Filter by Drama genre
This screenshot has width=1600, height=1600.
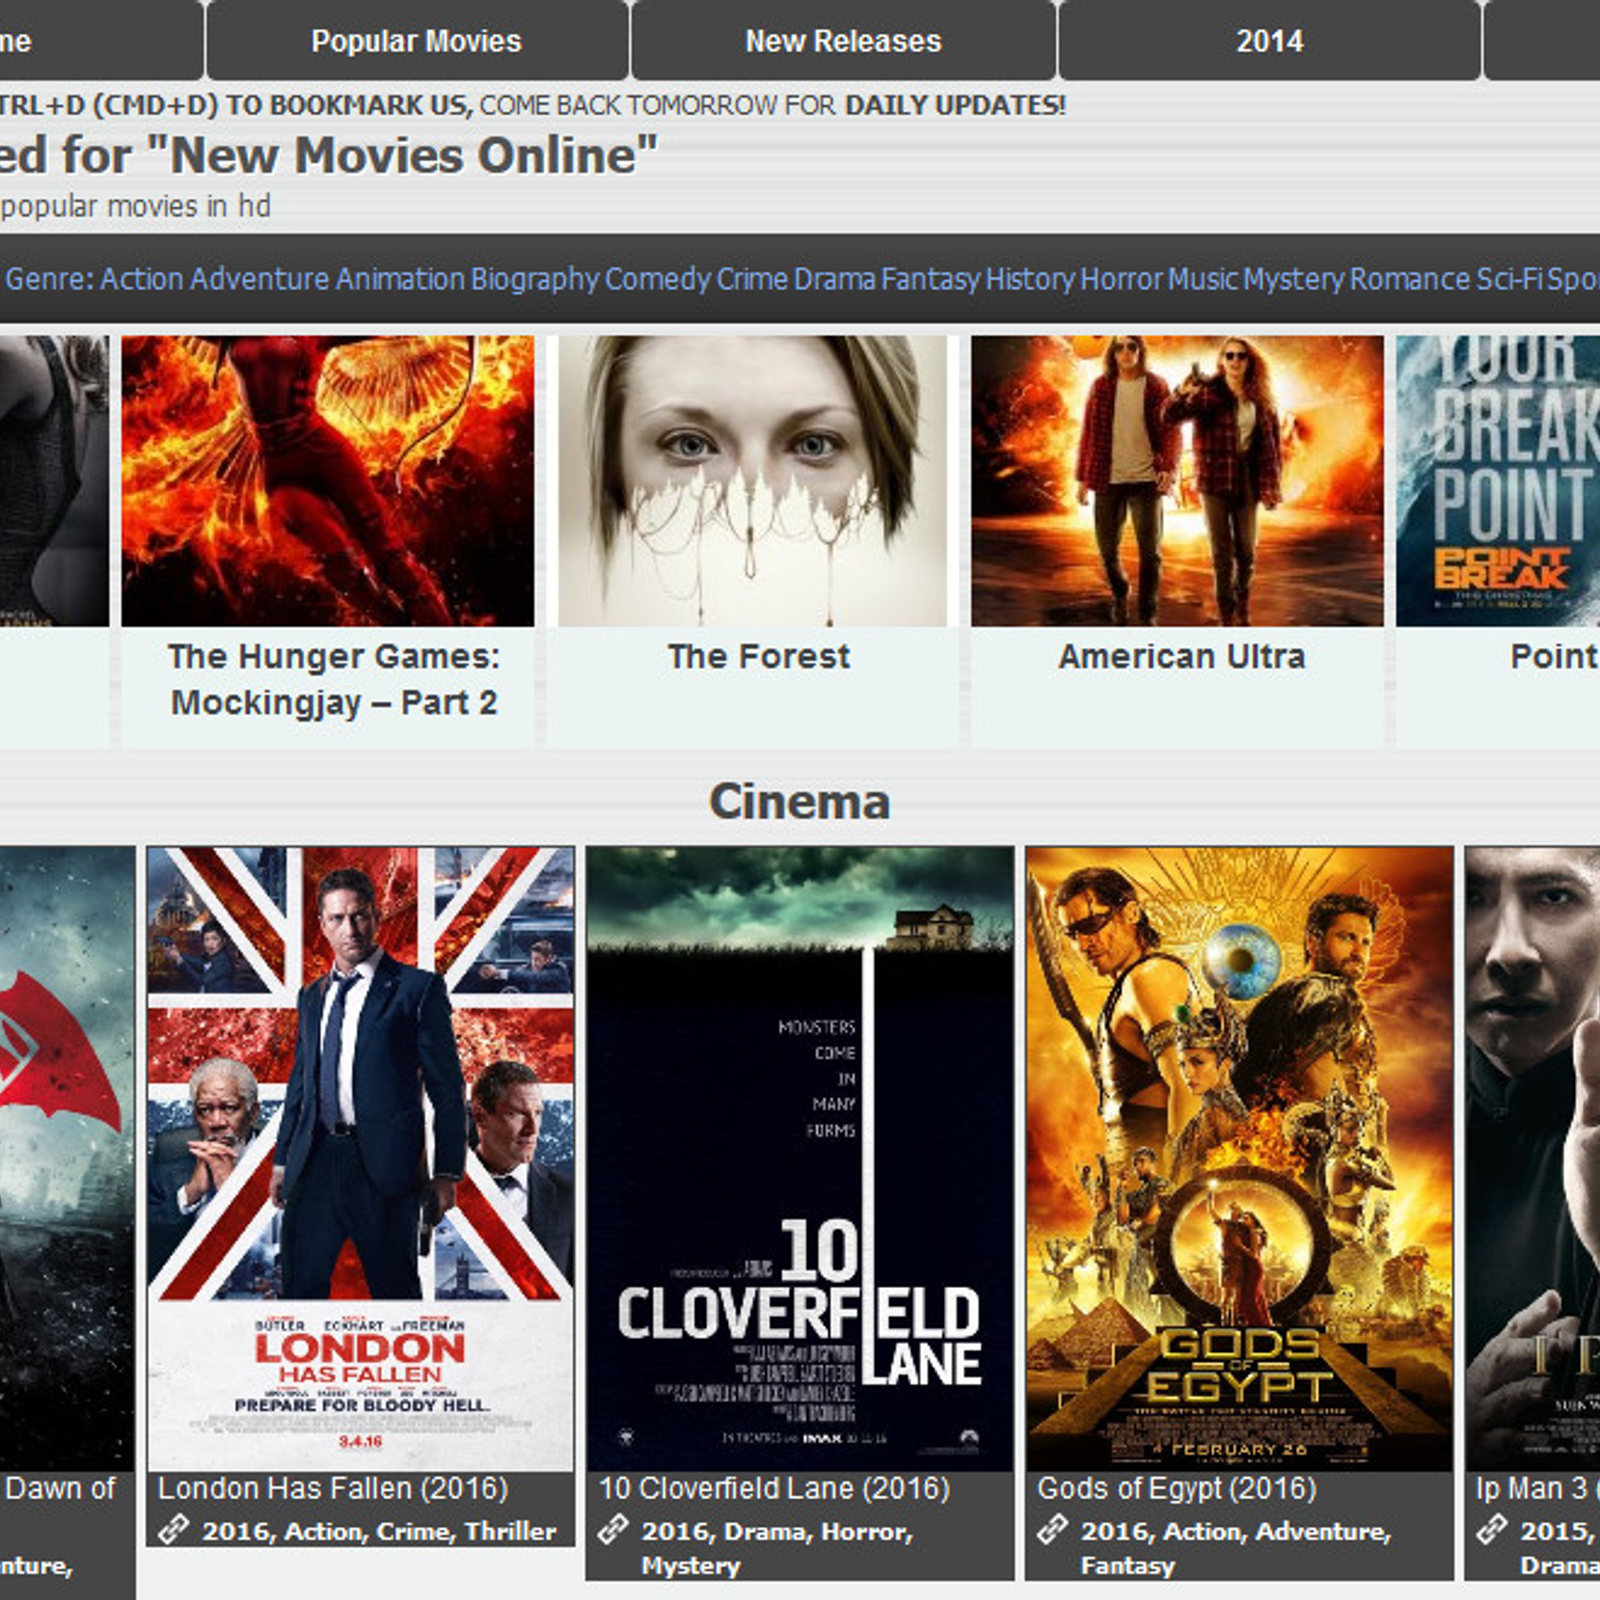pyautogui.click(x=835, y=279)
